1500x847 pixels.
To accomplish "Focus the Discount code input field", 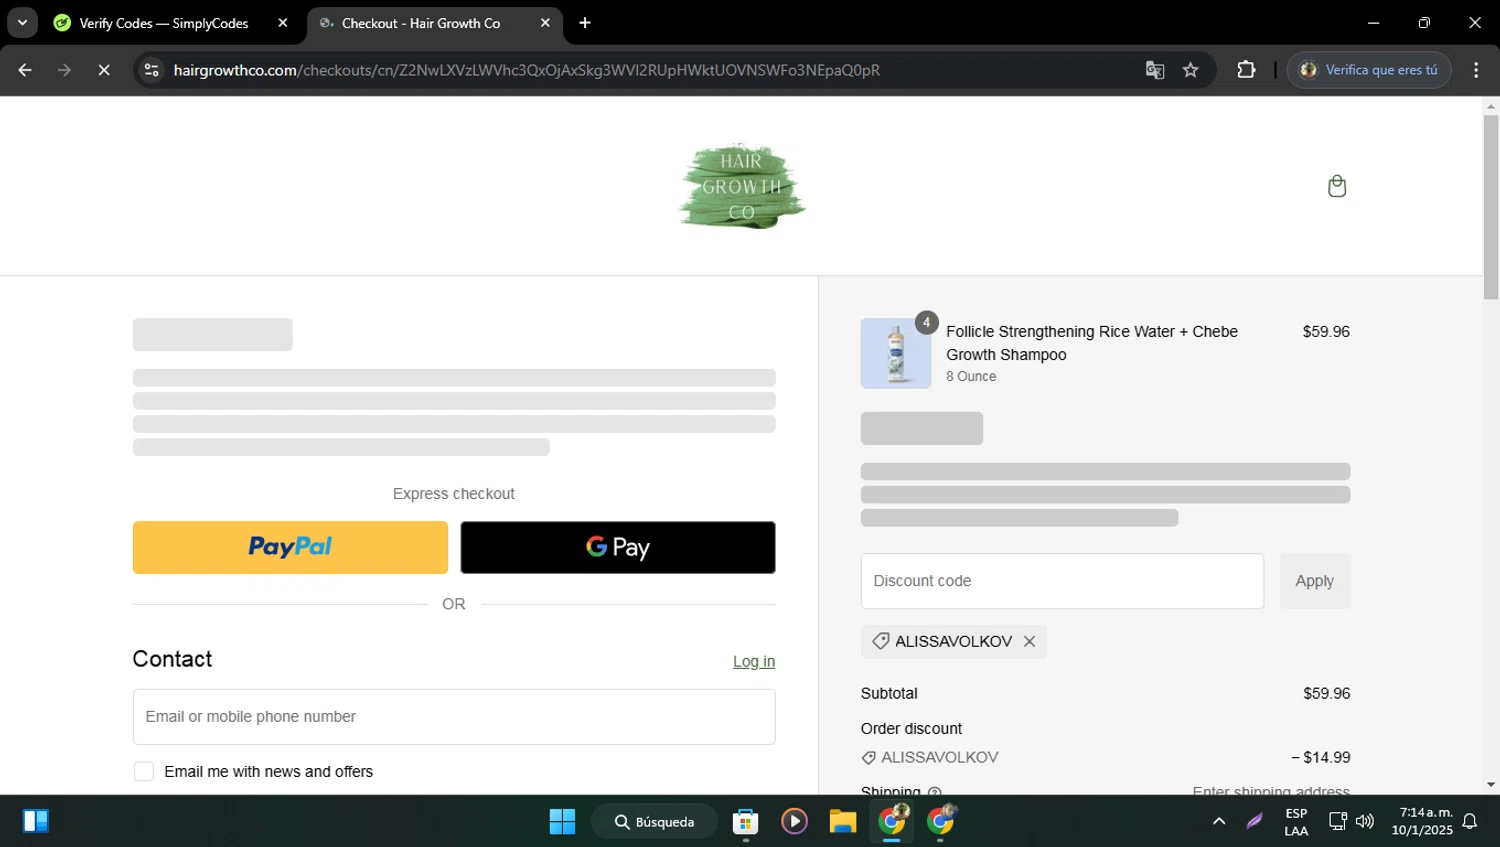I will [1062, 581].
